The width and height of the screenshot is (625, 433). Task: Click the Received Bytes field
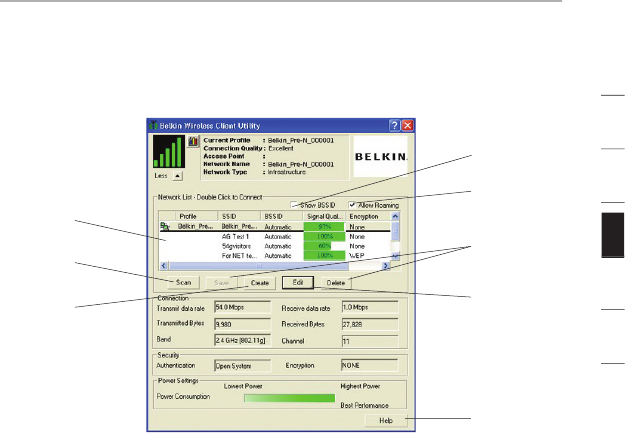370,324
